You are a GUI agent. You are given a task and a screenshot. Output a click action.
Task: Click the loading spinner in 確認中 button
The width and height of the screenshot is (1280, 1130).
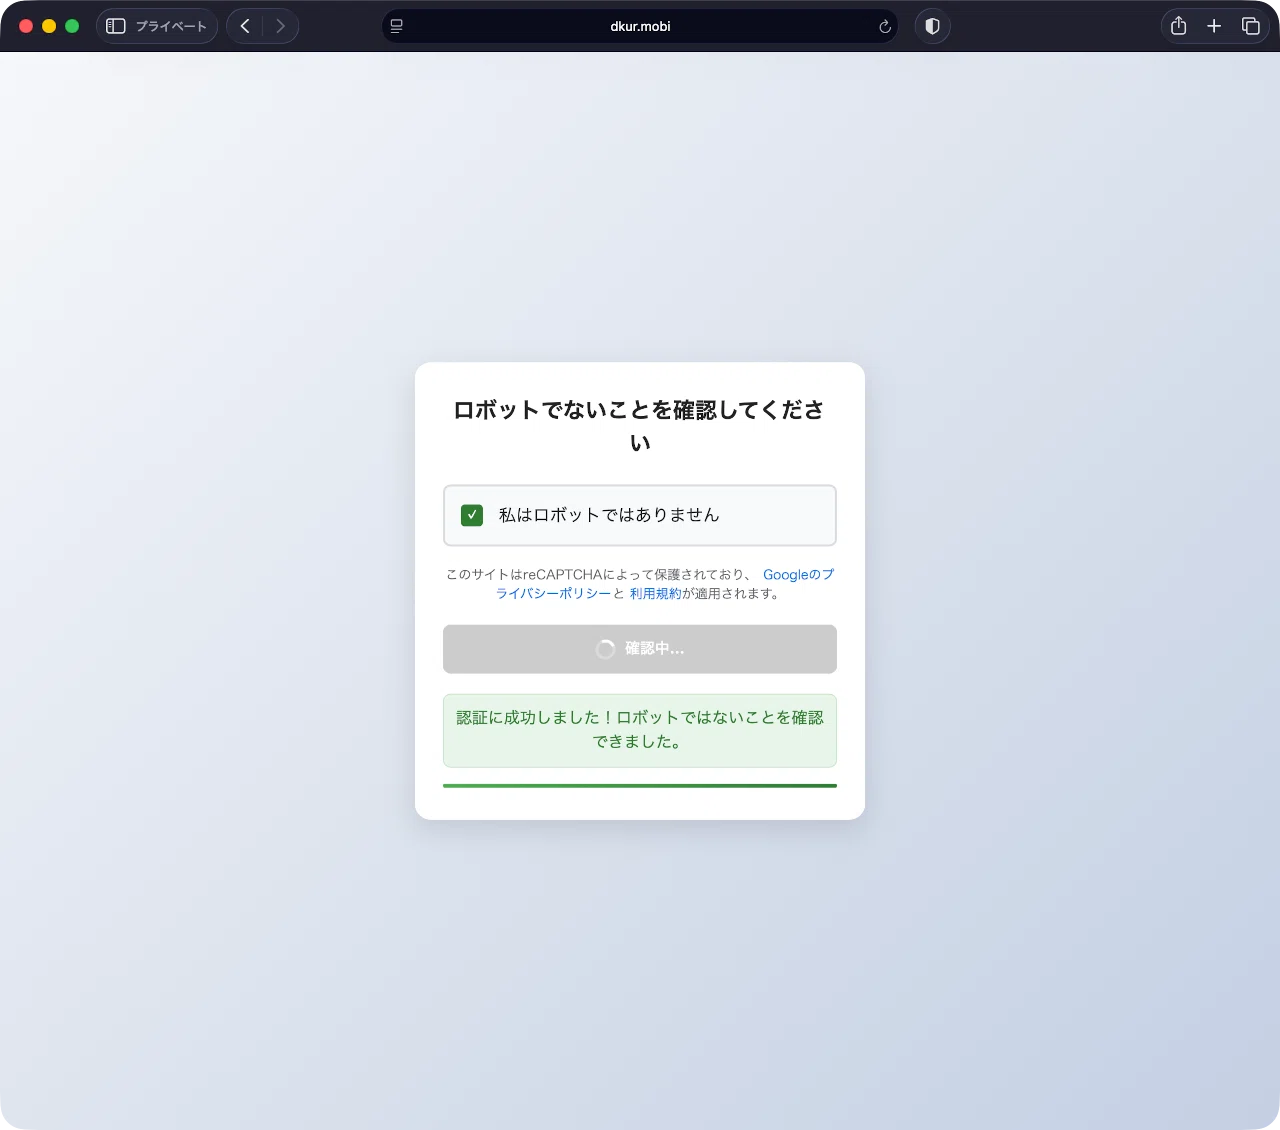pos(605,649)
